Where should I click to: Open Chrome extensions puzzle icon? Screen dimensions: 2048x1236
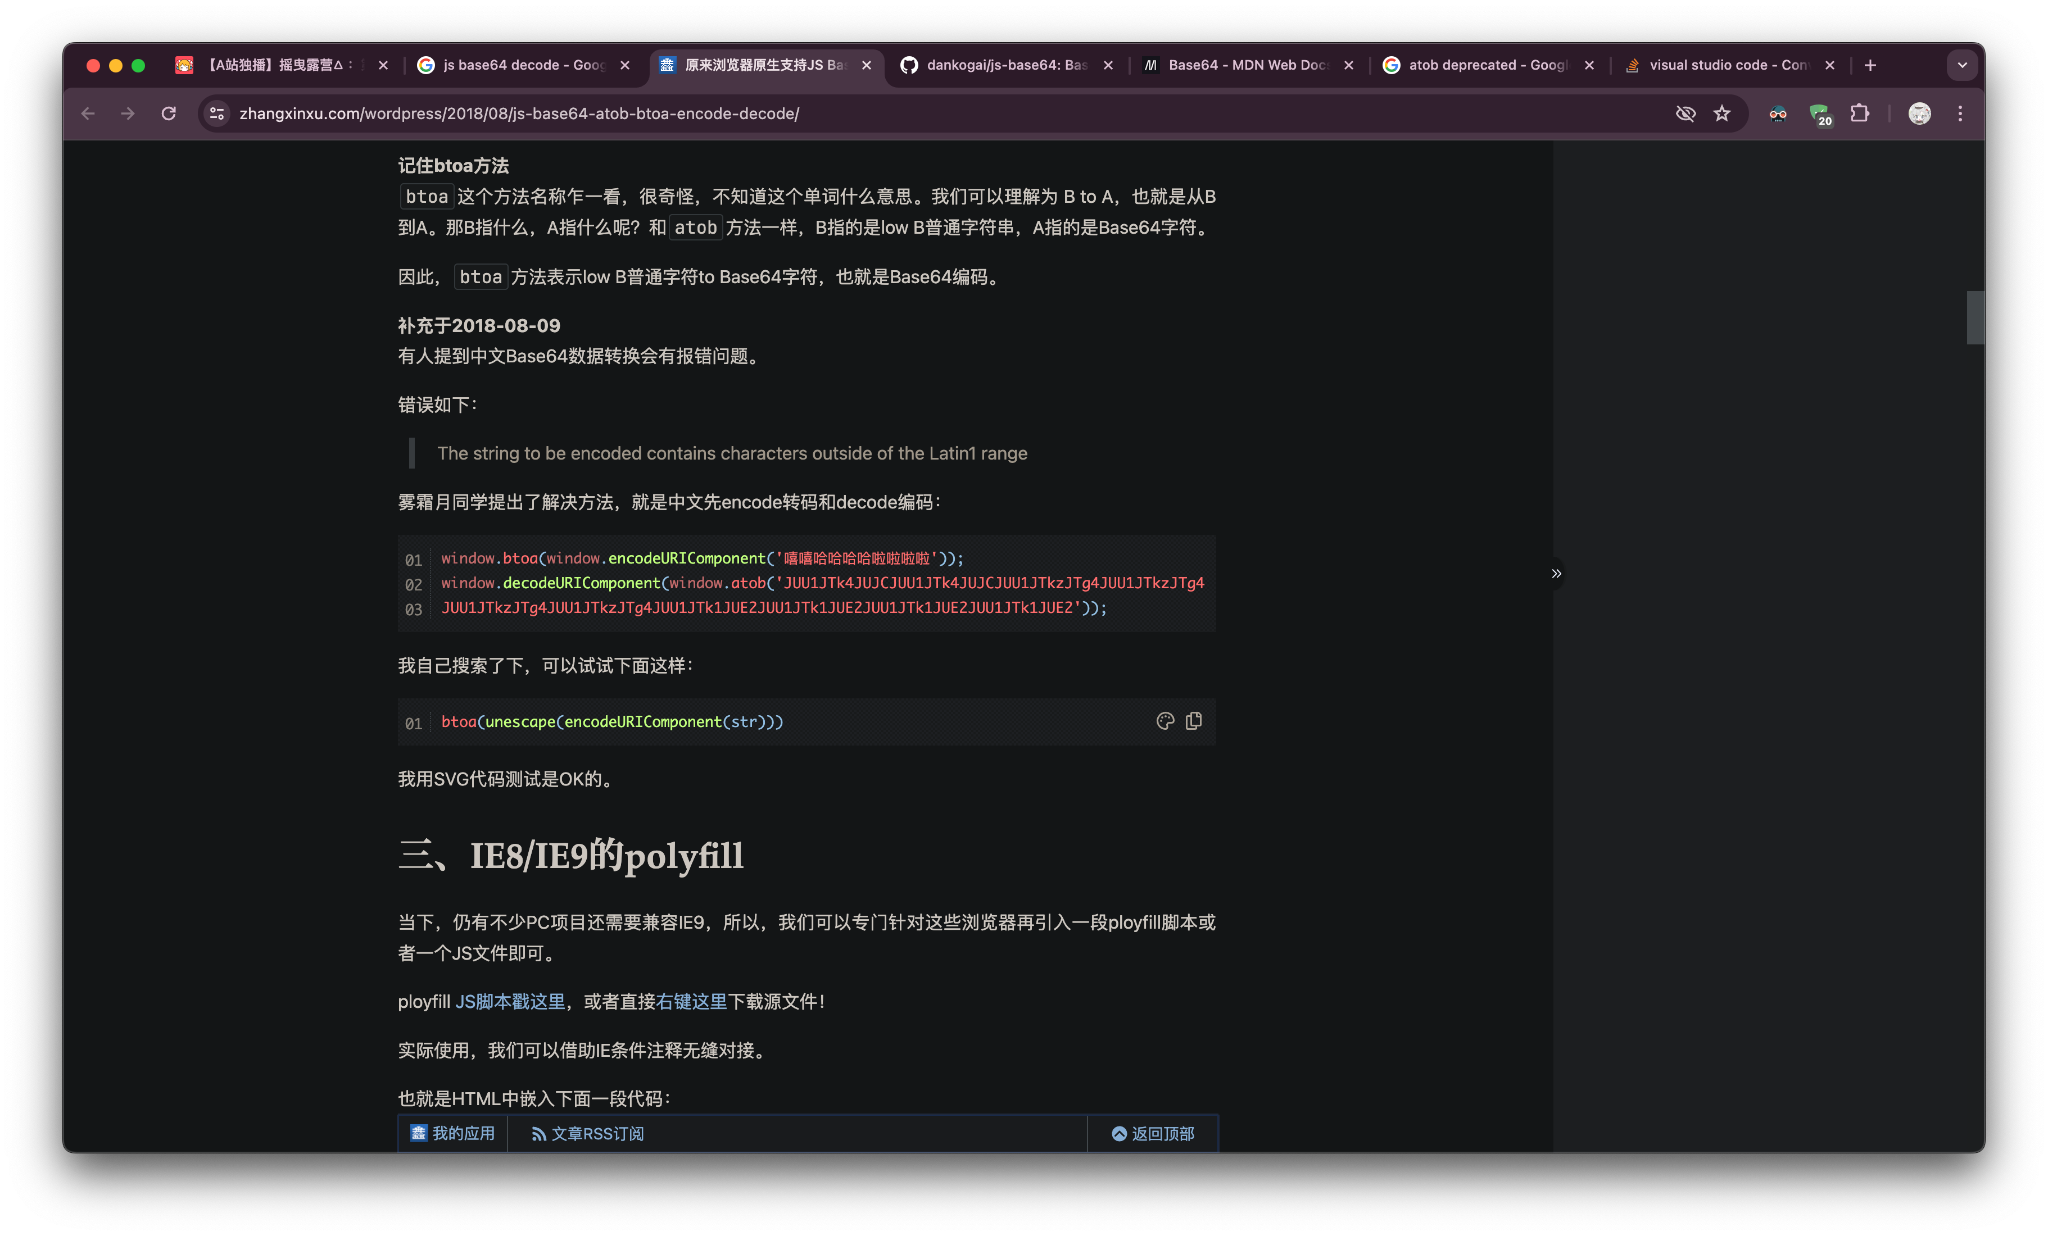1861,113
